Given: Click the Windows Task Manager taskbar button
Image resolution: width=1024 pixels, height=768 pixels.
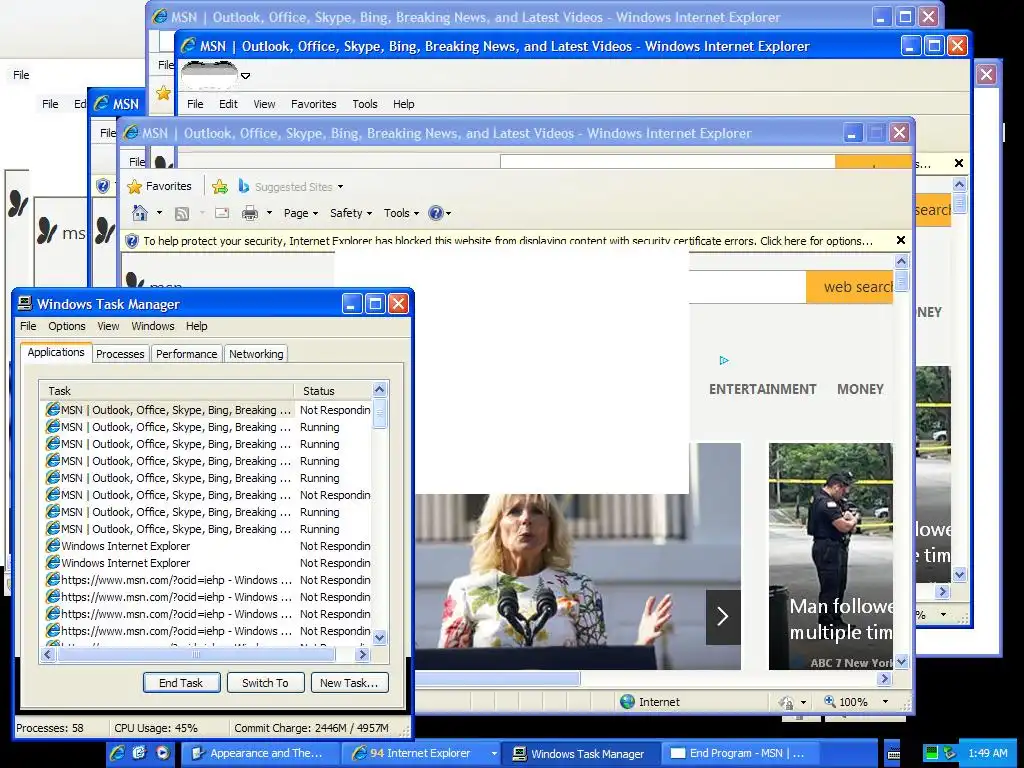Looking at the screenshot, I should (x=579, y=753).
